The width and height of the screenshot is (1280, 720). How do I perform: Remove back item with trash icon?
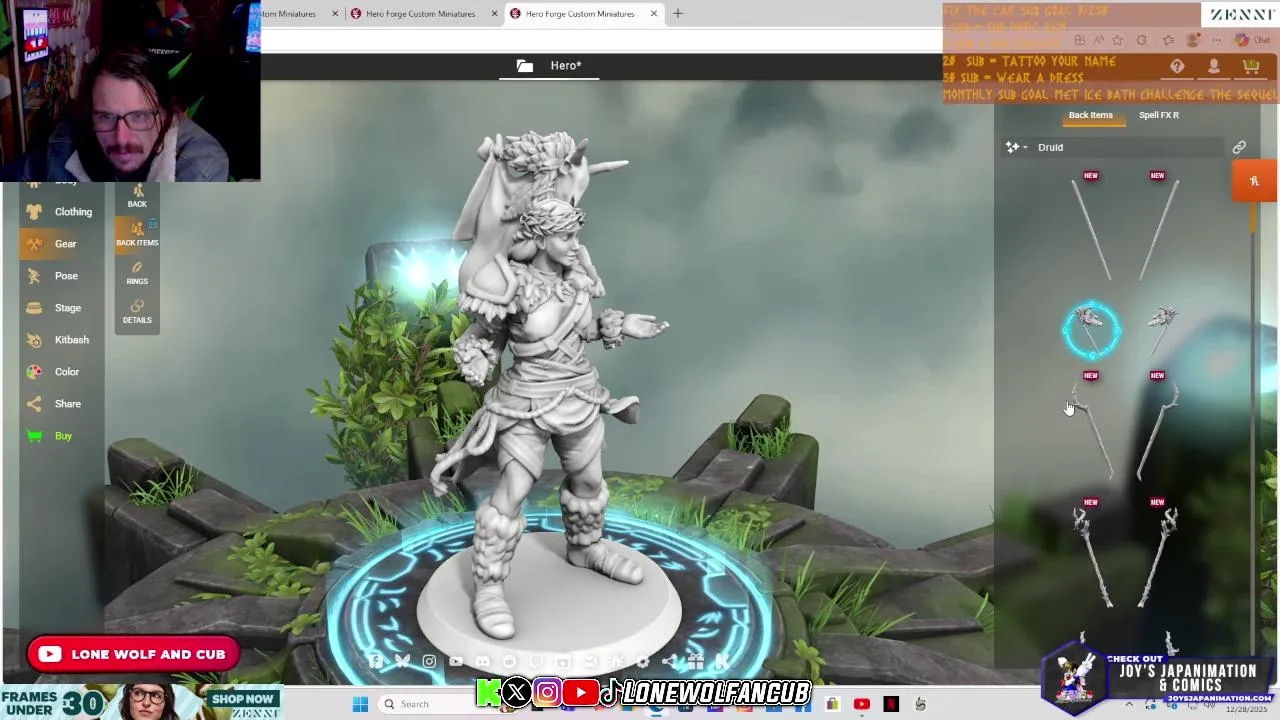(153, 223)
